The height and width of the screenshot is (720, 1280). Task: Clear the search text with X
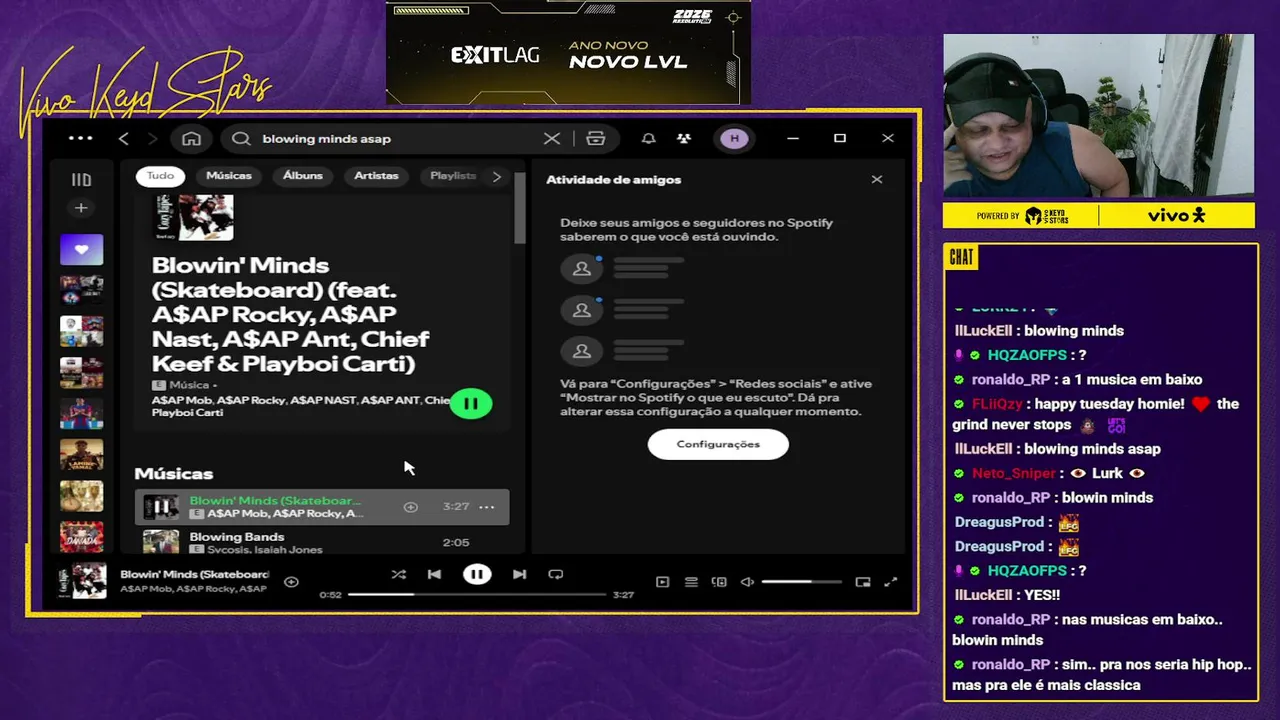(x=552, y=138)
